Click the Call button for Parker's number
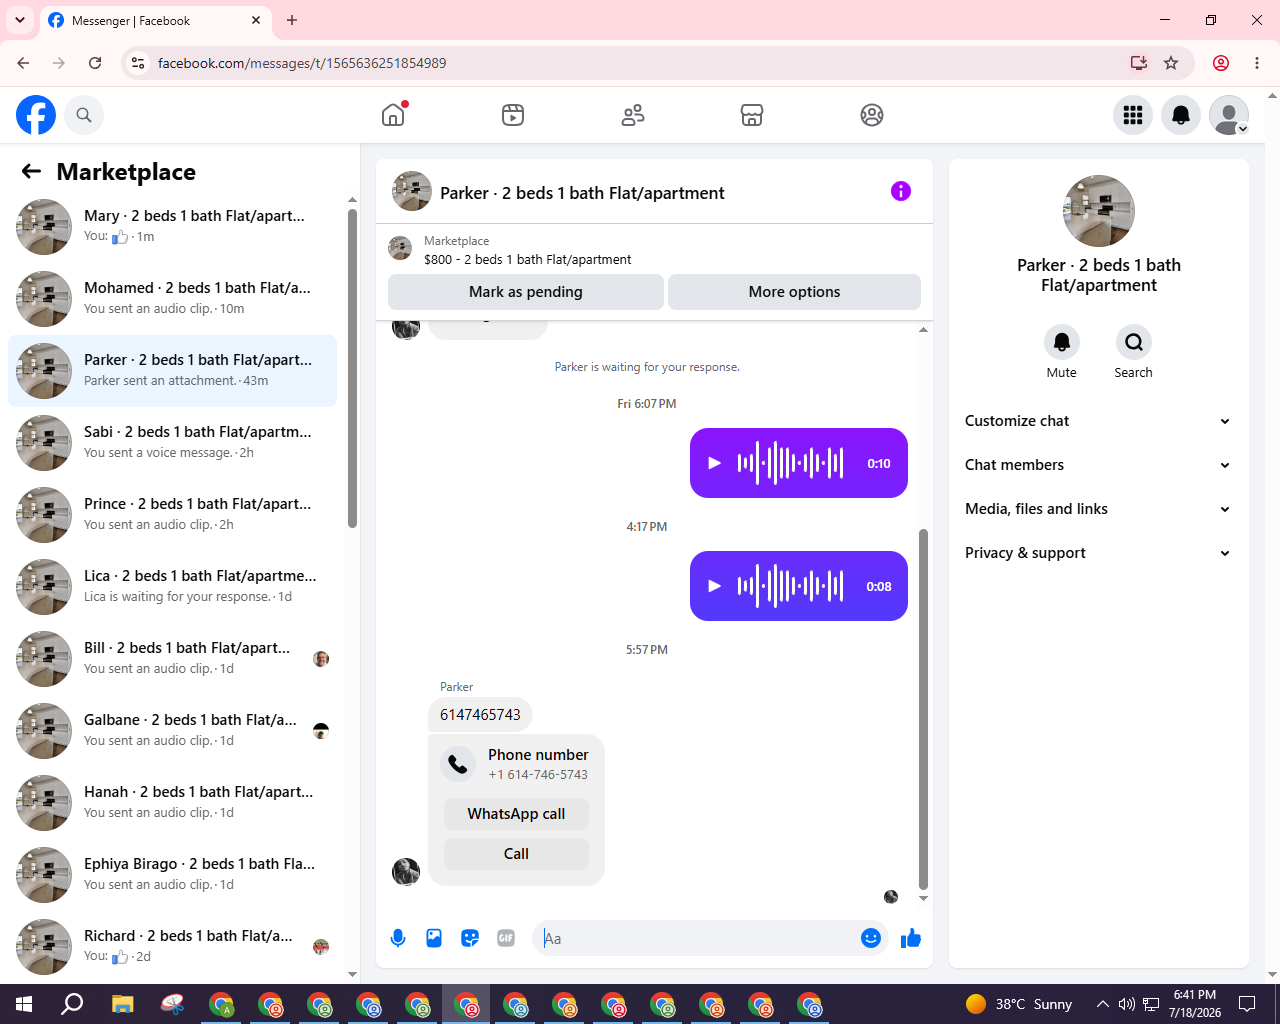Viewport: 1280px width, 1024px height. 516,854
